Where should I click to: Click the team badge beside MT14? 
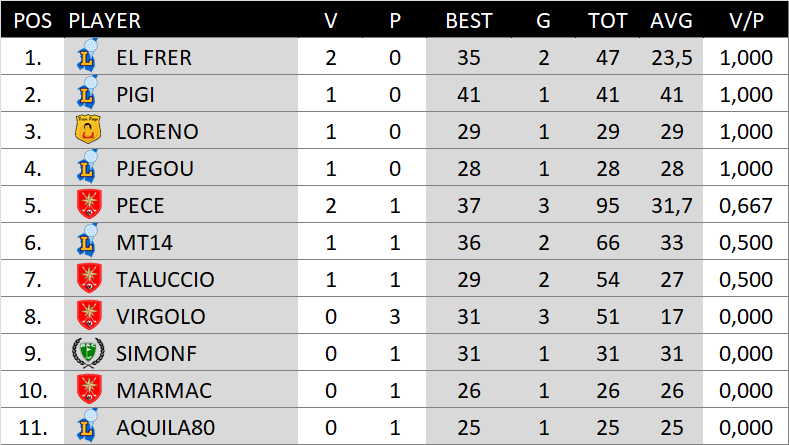point(88,242)
